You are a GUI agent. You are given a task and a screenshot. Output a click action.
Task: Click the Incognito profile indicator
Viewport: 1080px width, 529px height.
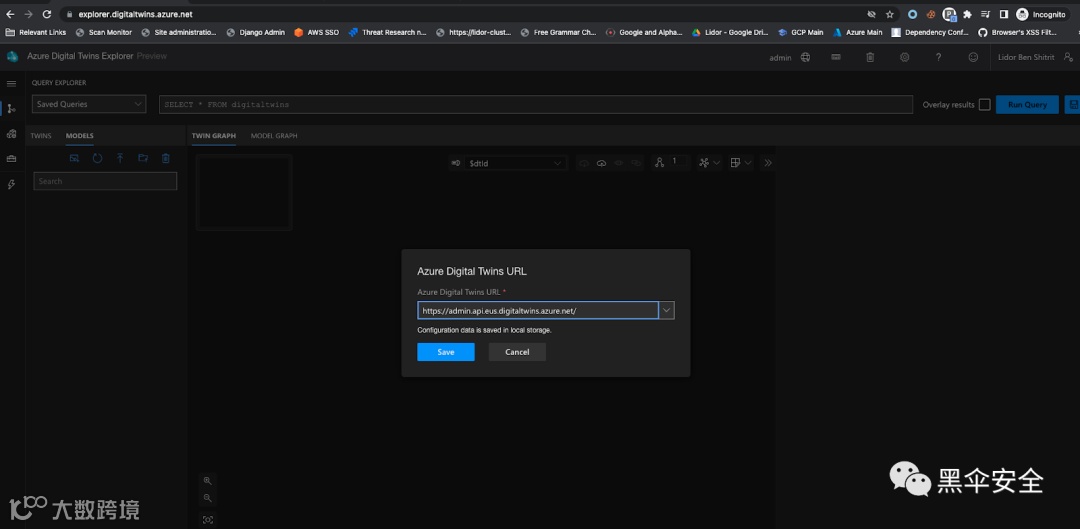(x=1041, y=14)
